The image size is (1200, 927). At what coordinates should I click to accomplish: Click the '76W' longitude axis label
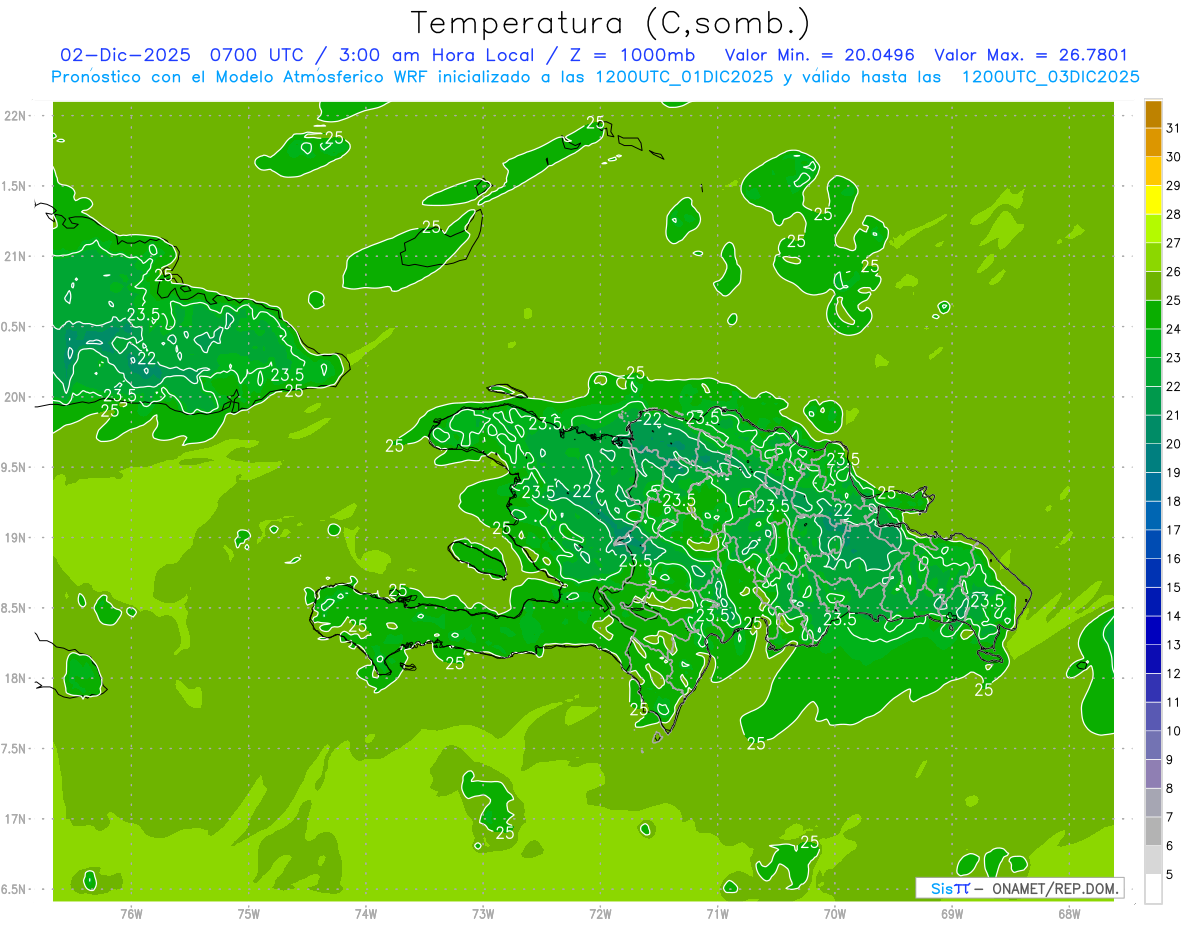pyautogui.click(x=131, y=913)
